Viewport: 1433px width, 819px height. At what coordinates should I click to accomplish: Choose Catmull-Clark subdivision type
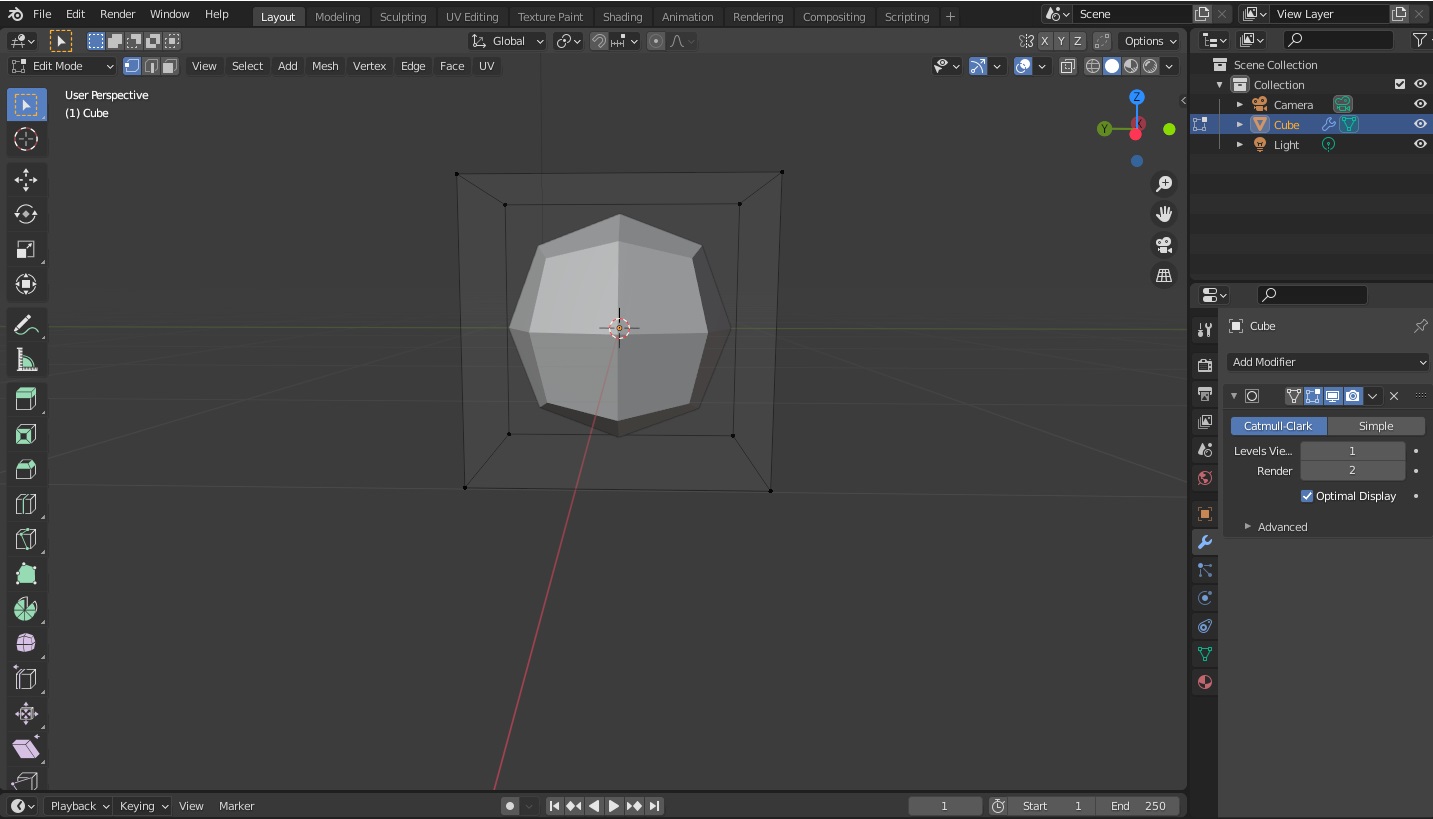coord(1278,426)
